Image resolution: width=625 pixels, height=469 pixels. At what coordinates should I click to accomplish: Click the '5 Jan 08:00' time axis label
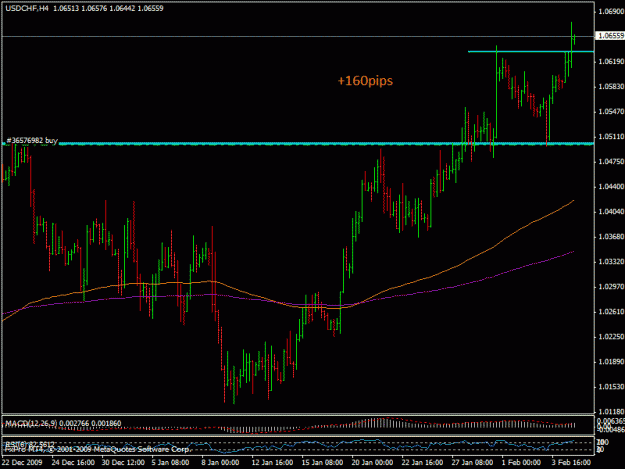point(170,462)
